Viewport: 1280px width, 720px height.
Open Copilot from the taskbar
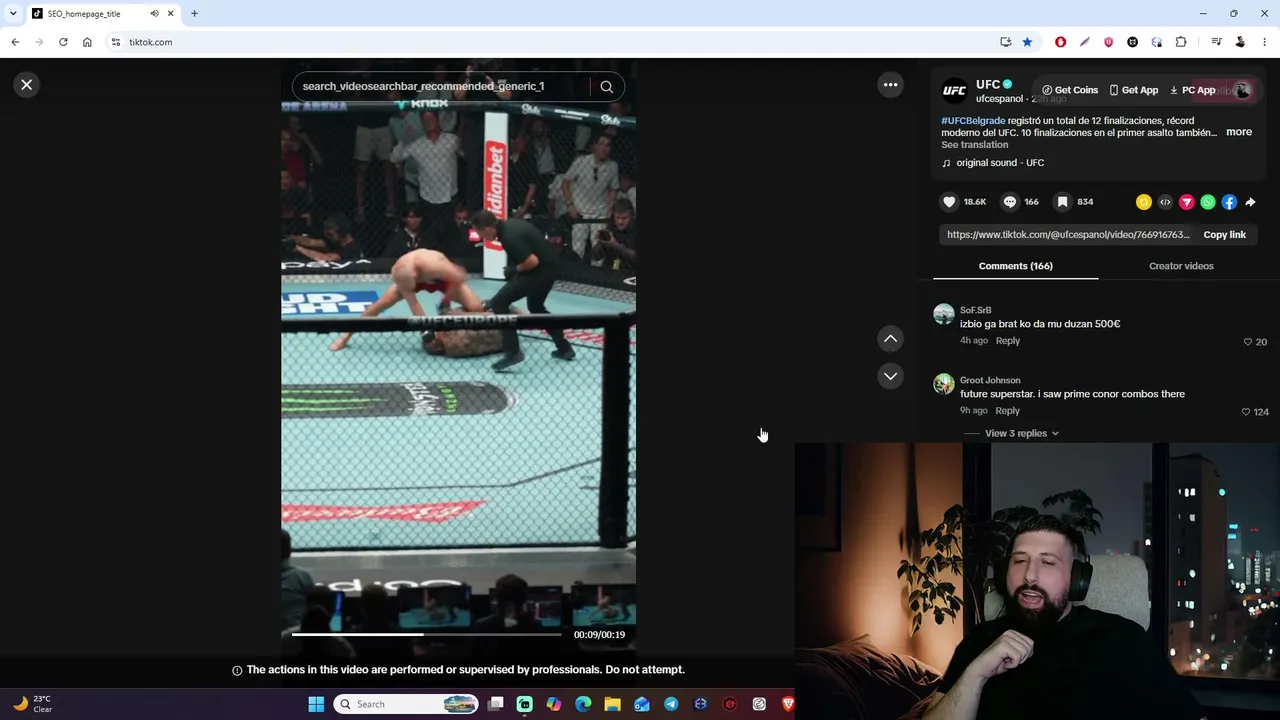pos(554,704)
